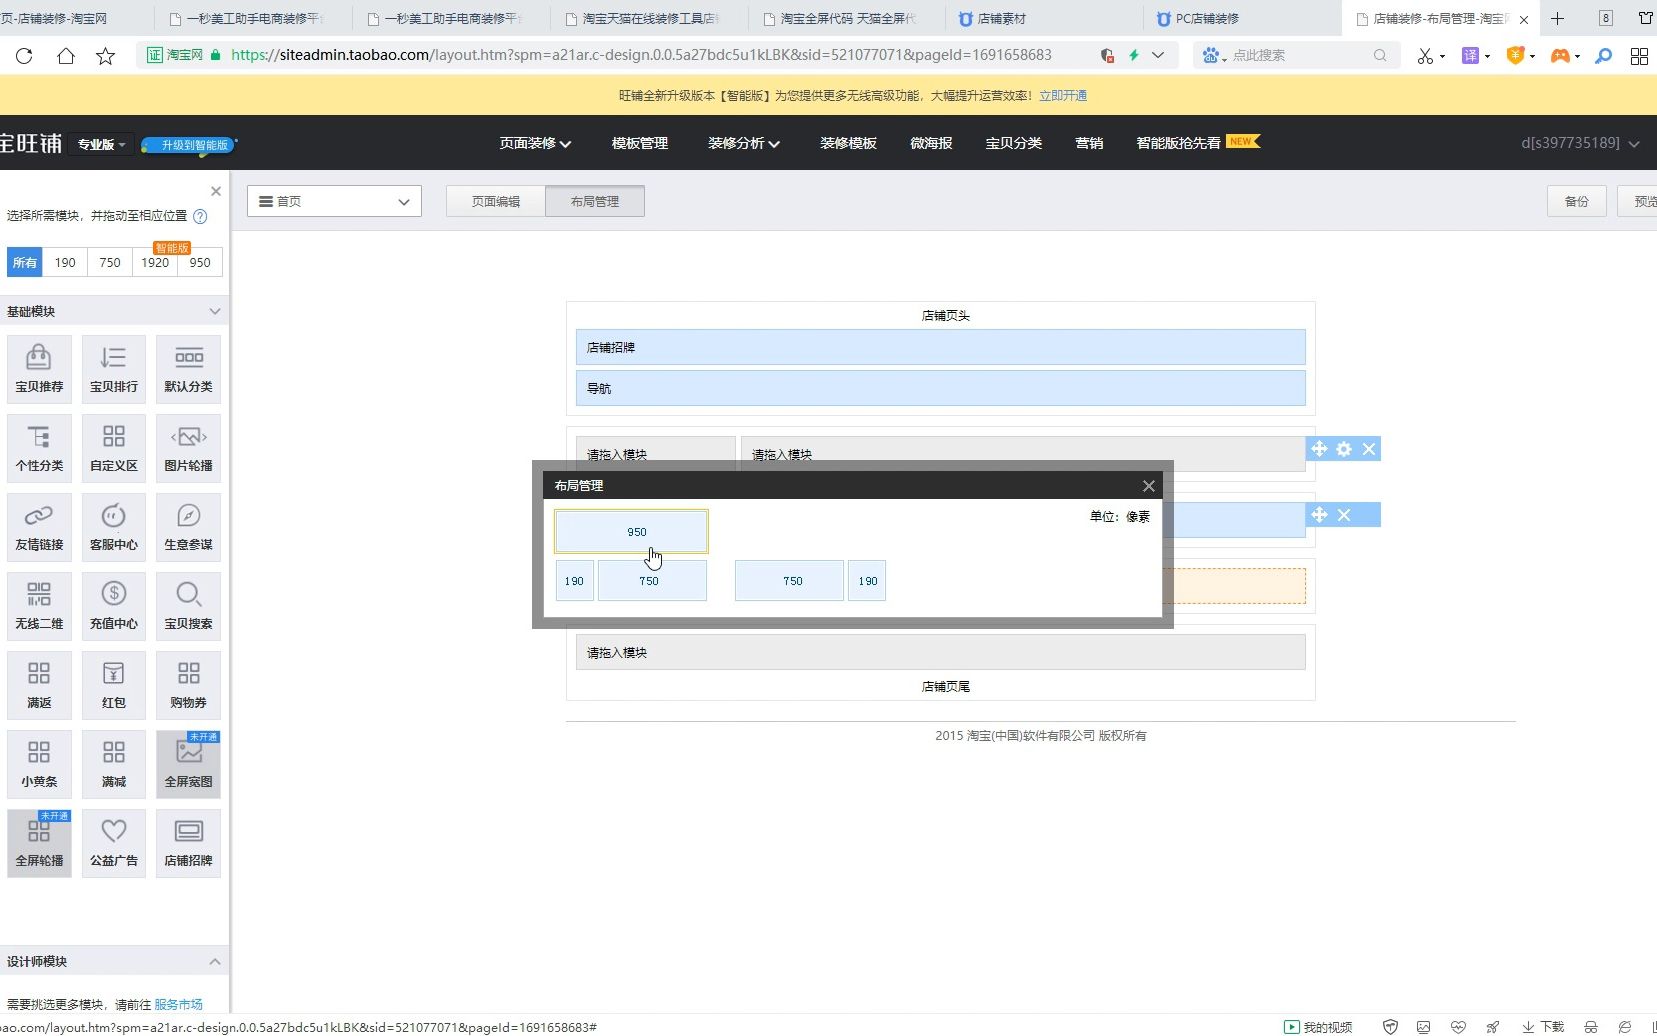Open 模板管理 menu item
Viewport: 1657px width, 1036px height.
pos(640,143)
